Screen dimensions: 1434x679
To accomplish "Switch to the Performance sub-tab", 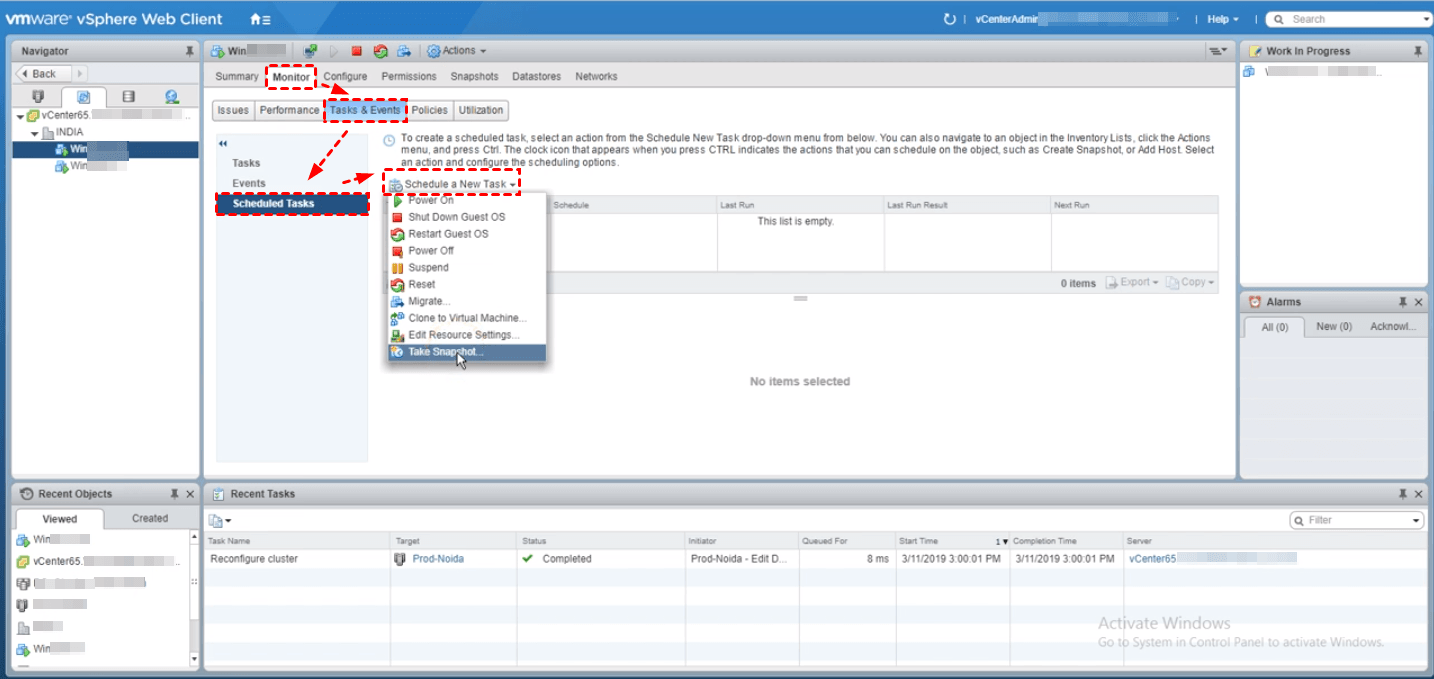I will click(289, 110).
